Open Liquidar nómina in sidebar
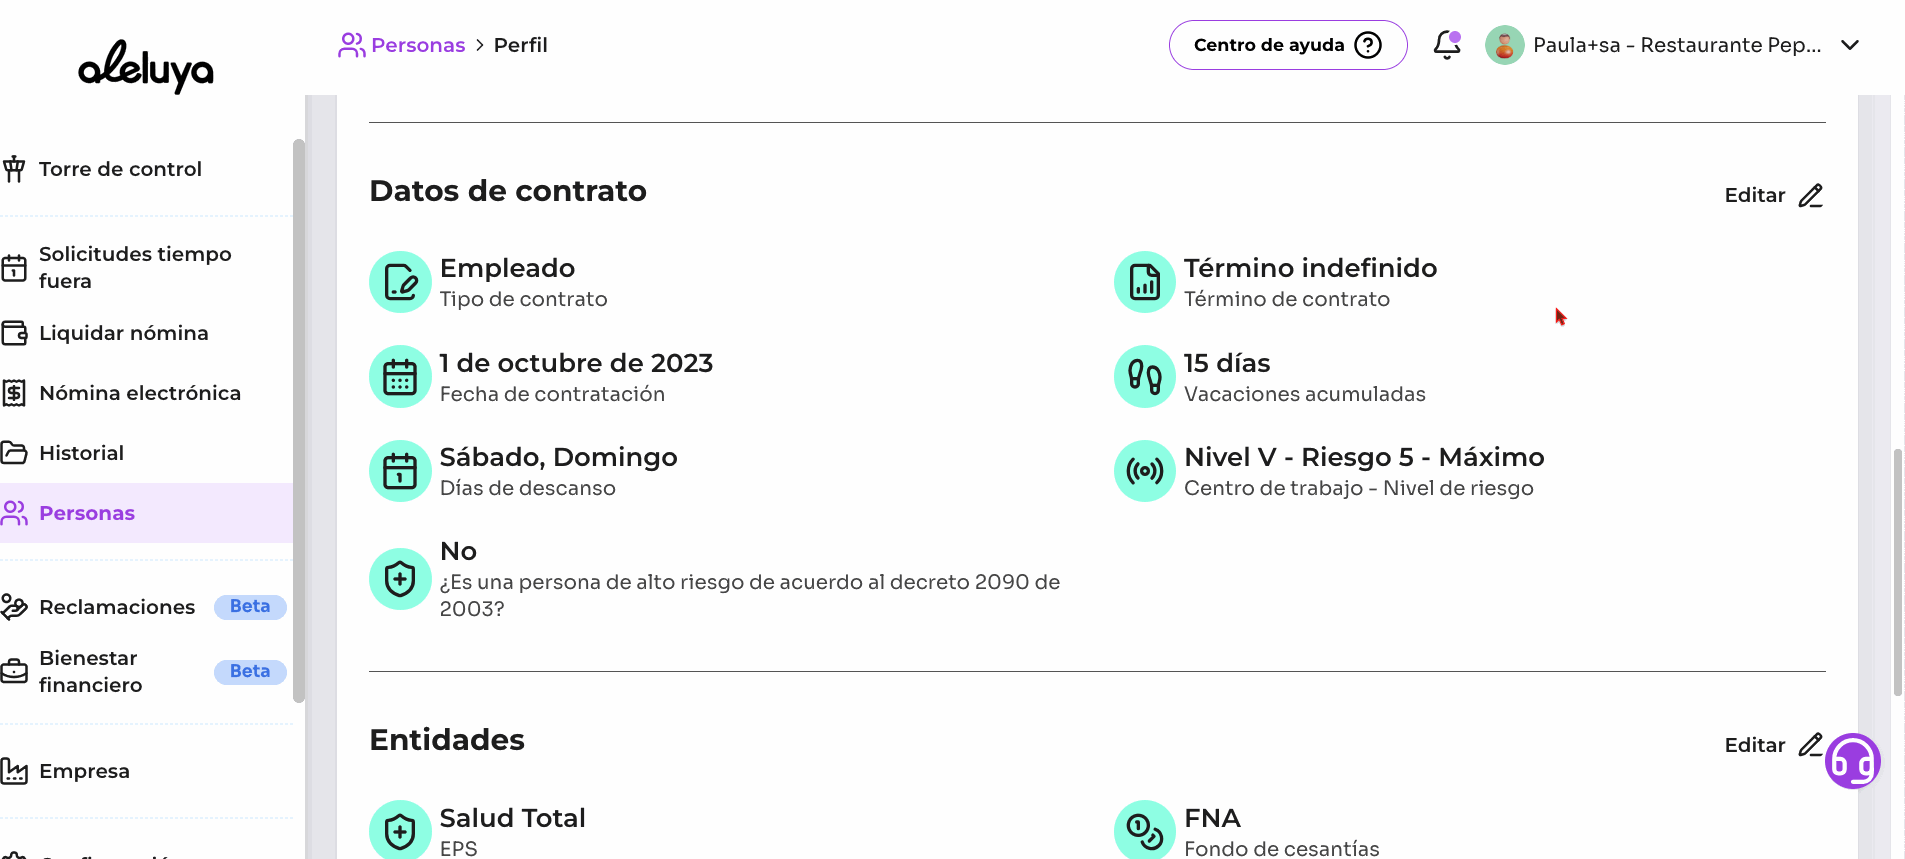This screenshot has height=859, width=1905. [x=123, y=333]
